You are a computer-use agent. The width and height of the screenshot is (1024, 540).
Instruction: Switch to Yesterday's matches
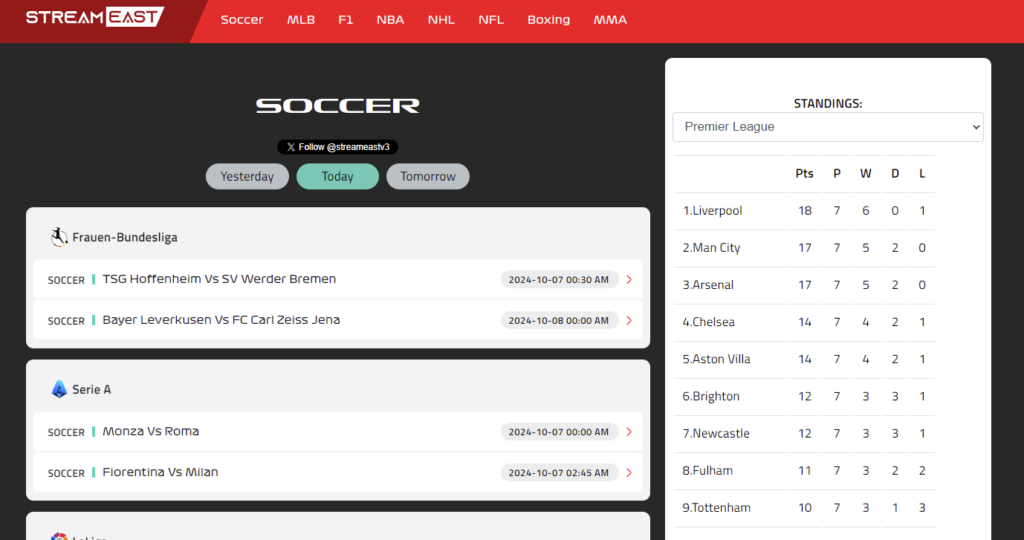pyautogui.click(x=247, y=177)
